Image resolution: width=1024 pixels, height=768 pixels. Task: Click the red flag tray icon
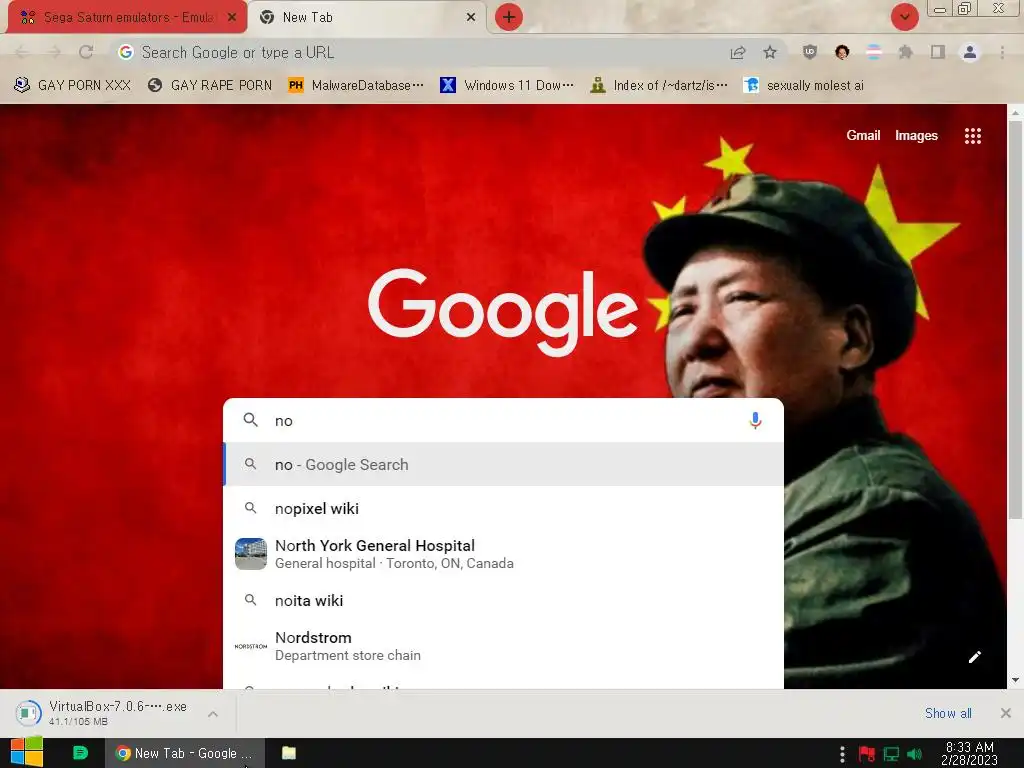coord(867,754)
